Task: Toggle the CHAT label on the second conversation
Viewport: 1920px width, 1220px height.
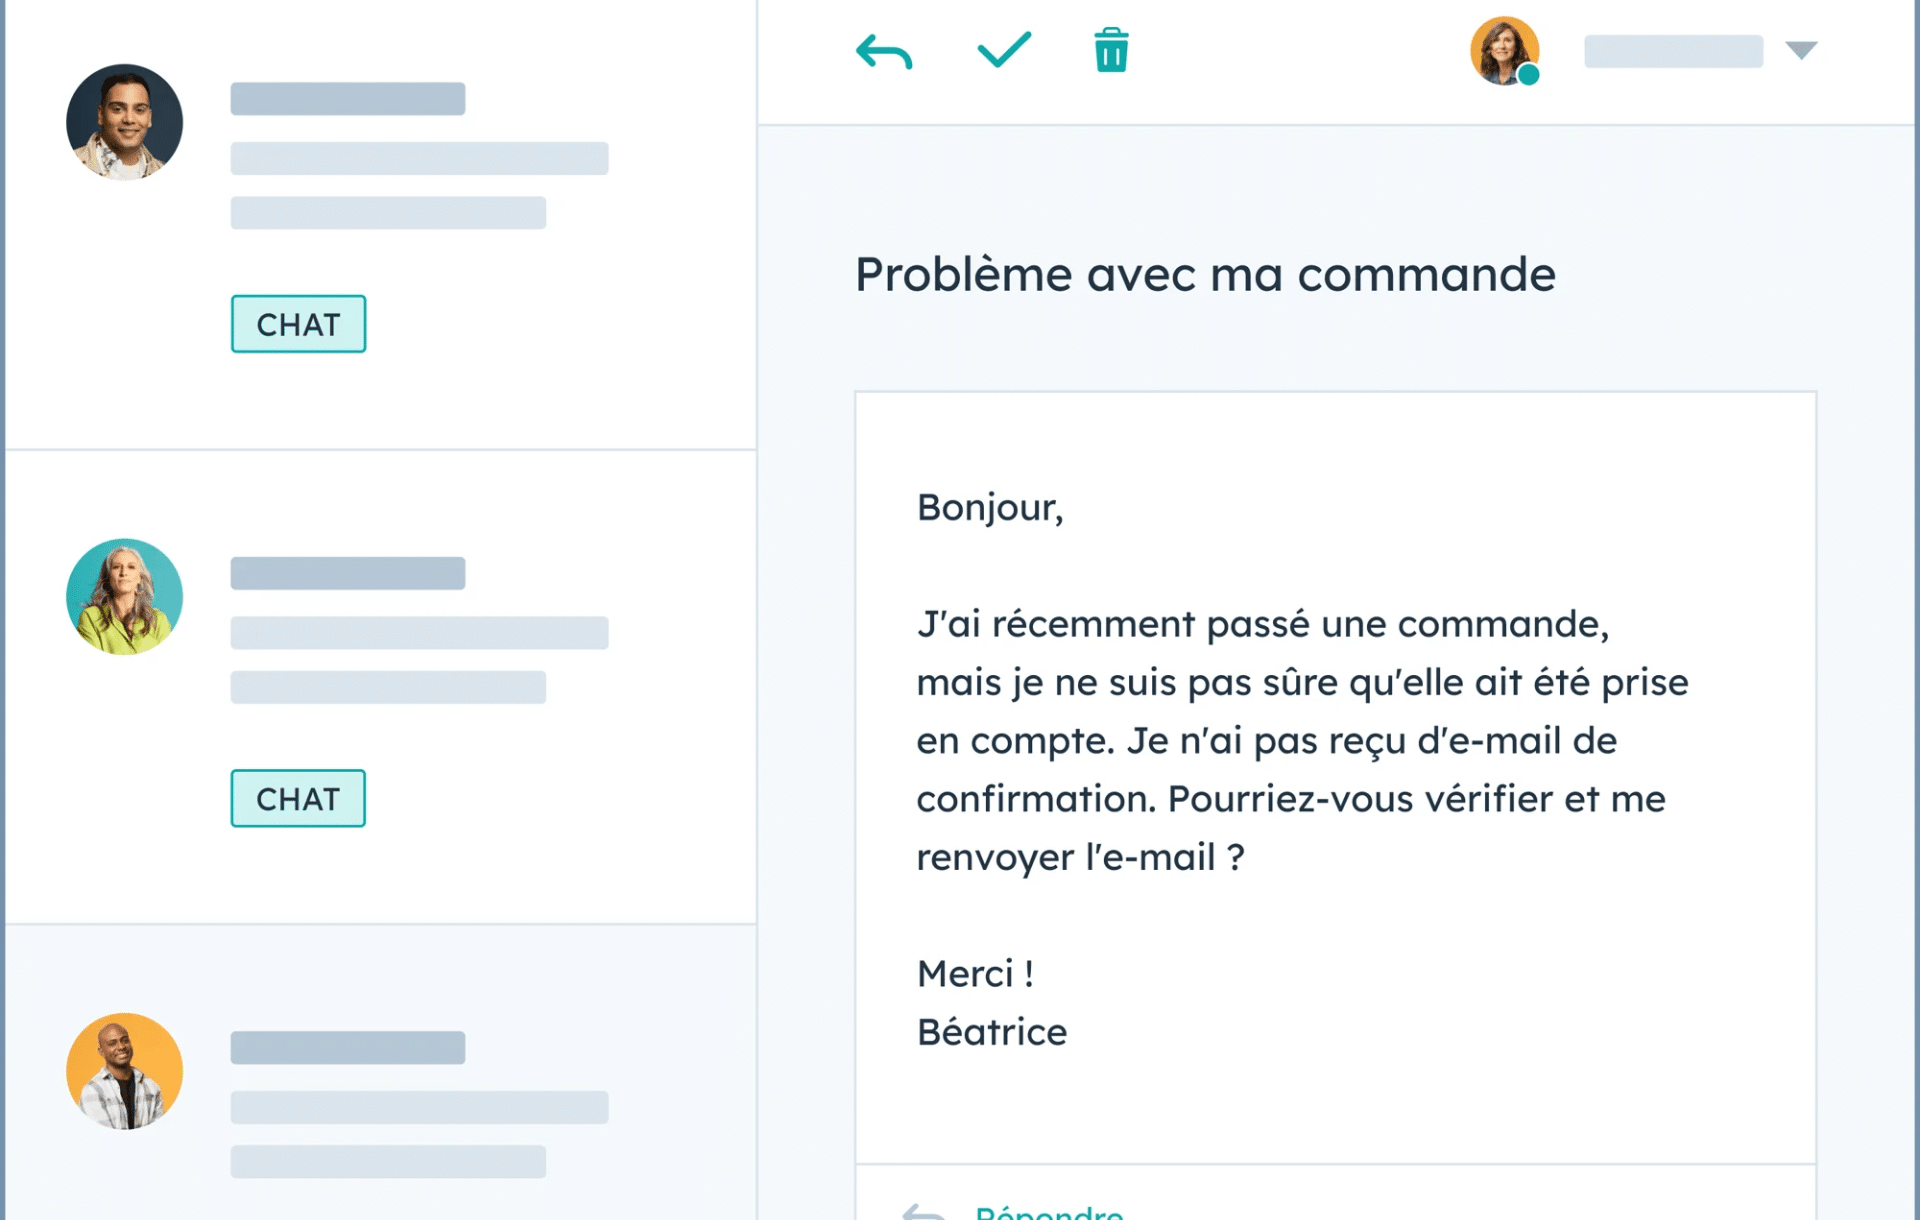Action: (297, 798)
